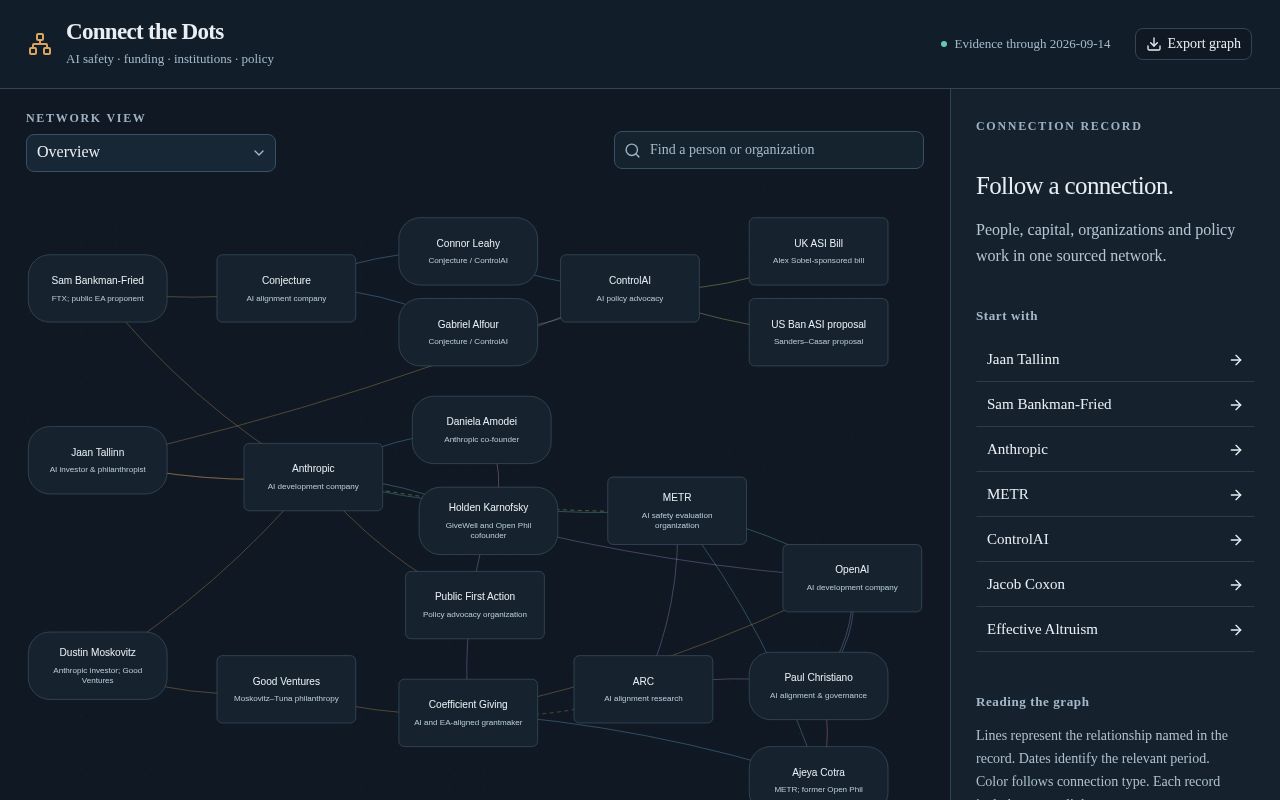Click the arrow icon in the METR row
The image size is (1280, 800).
coord(1236,495)
